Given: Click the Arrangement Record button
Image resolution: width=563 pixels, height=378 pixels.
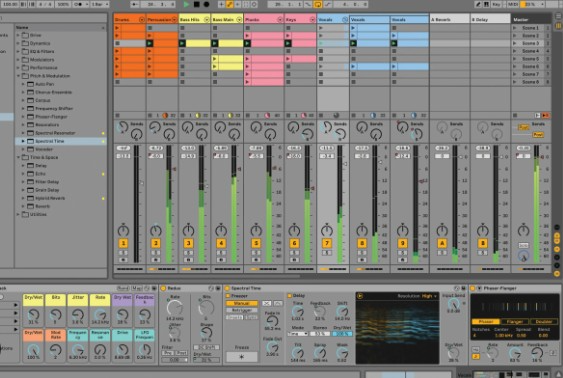Looking at the screenshot, I should coord(206,4).
